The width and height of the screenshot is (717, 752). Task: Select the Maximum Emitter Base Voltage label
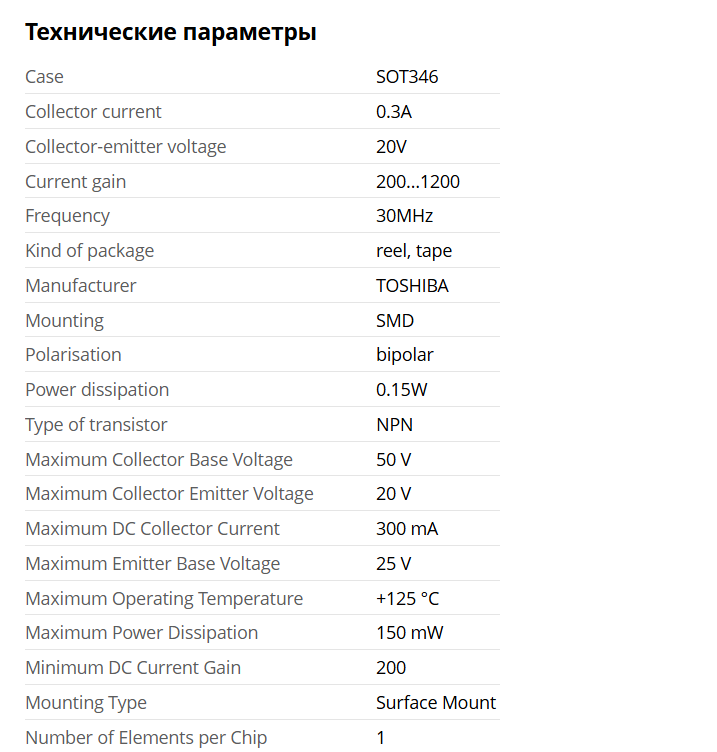click(x=152, y=564)
